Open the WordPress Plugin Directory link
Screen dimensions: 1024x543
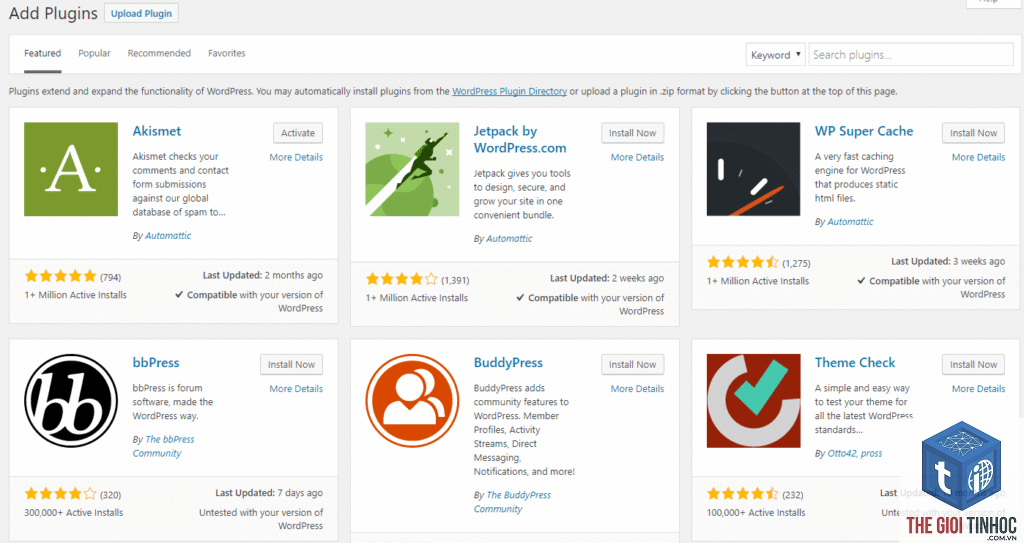509,91
